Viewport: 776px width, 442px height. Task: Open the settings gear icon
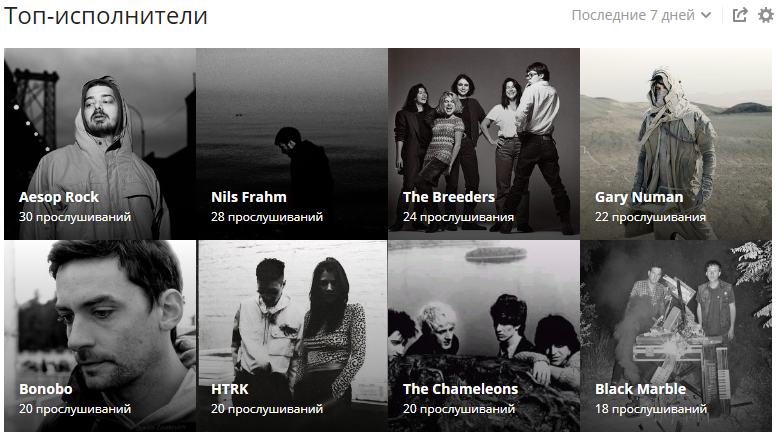[x=766, y=15]
